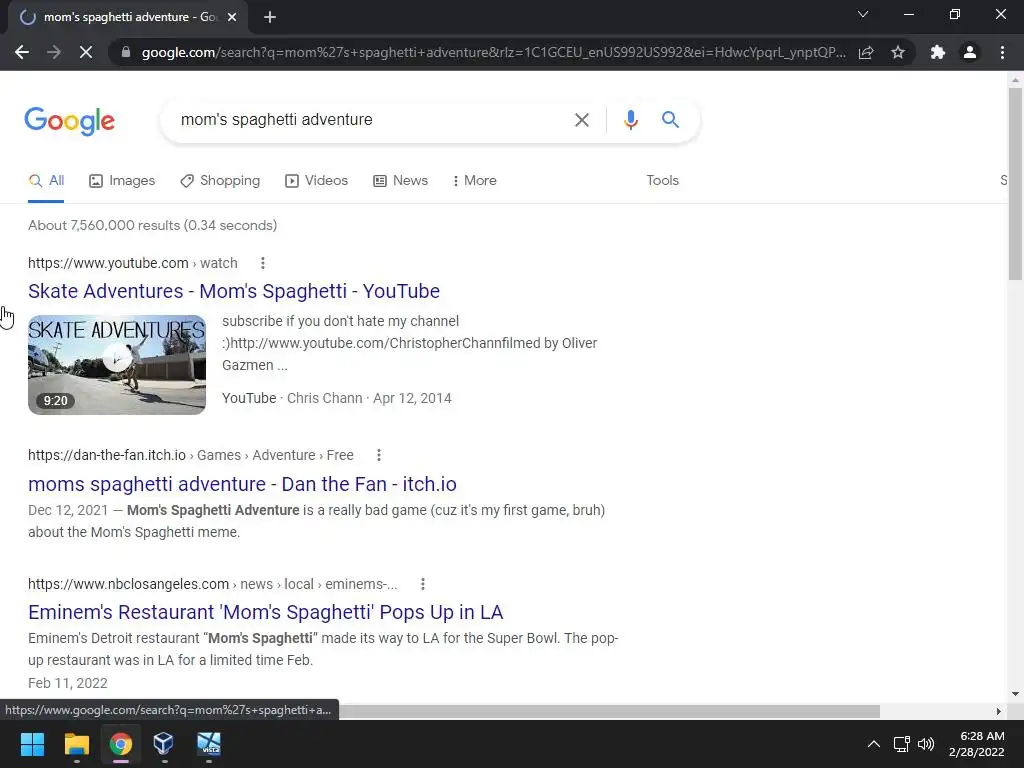Share this page via the share icon
The image size is (1024, 768).
pos(866,52)
